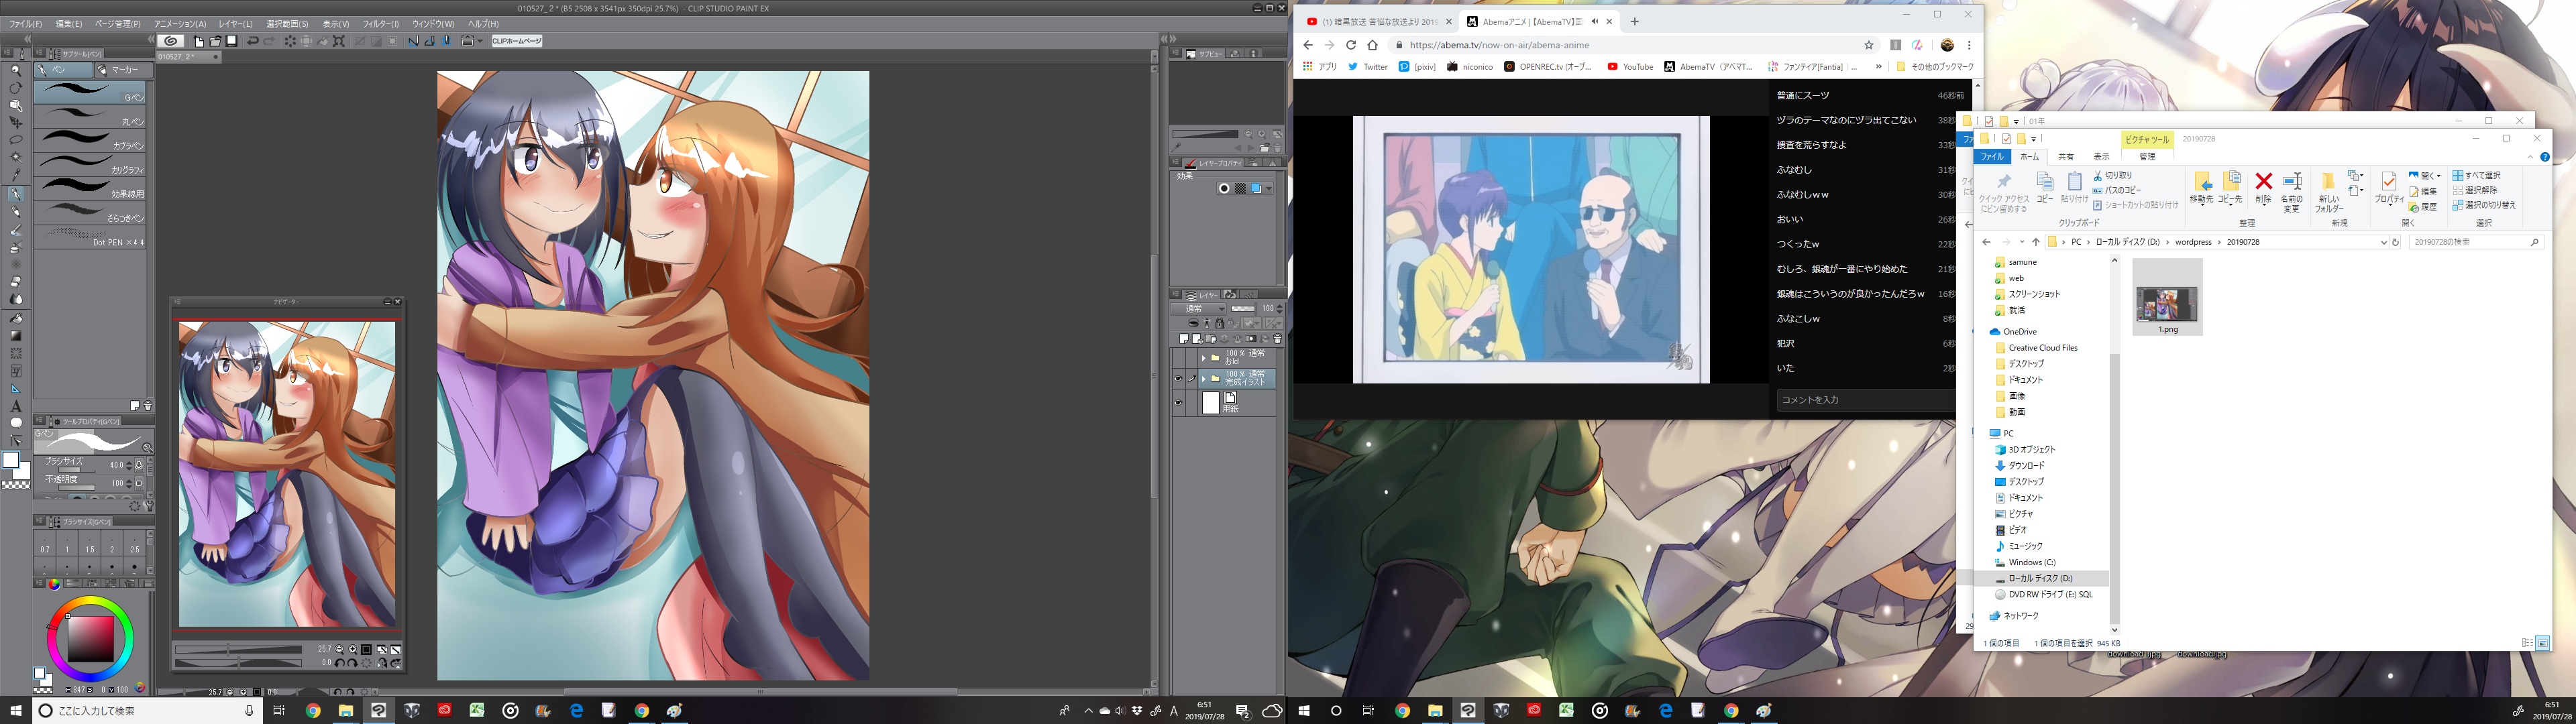This screenshot has height=724, width=2576.
Task: Expand the 完成イラスト layer folder
Action: click(x=1204, y=379)
